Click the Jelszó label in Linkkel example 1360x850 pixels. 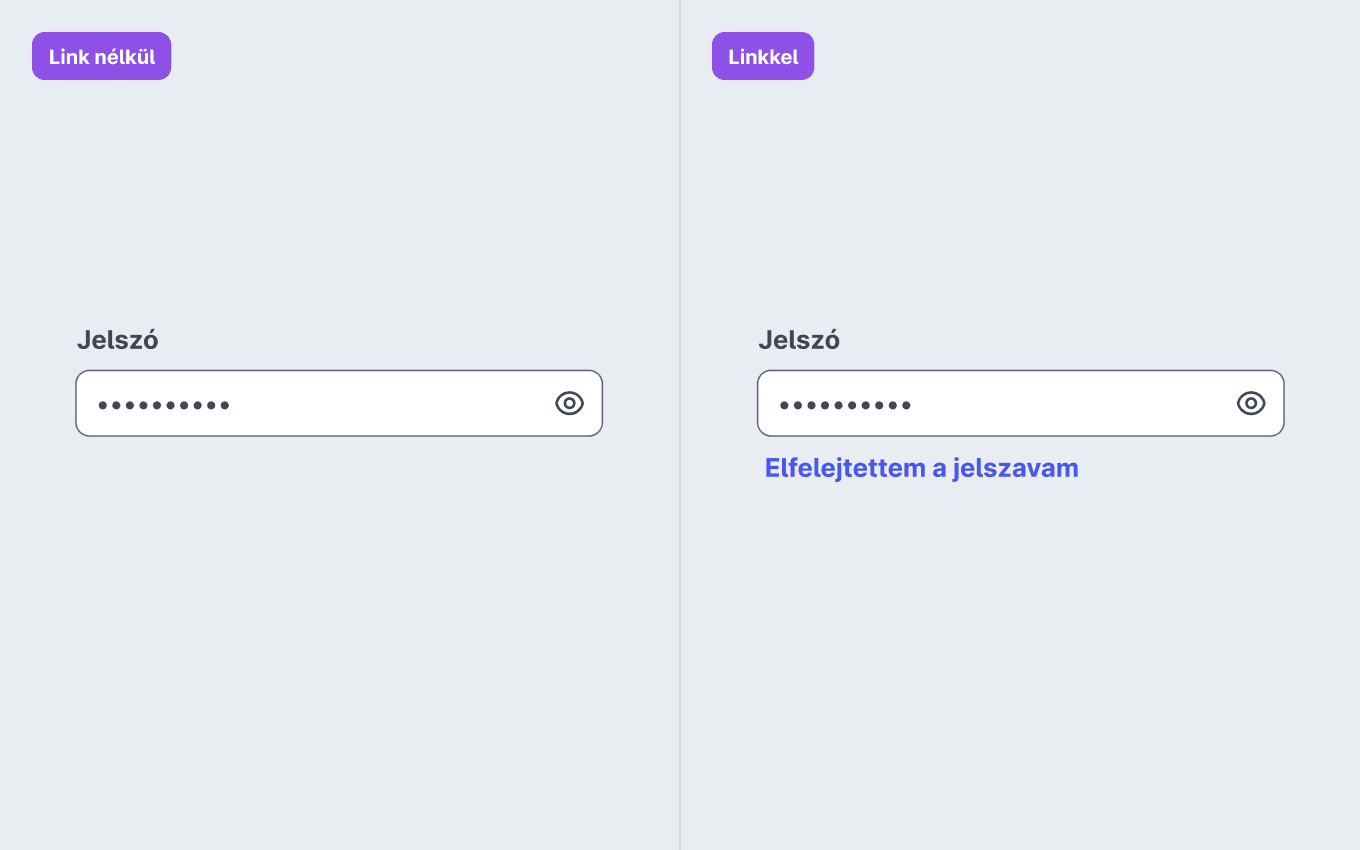click(x=799, y=340)
